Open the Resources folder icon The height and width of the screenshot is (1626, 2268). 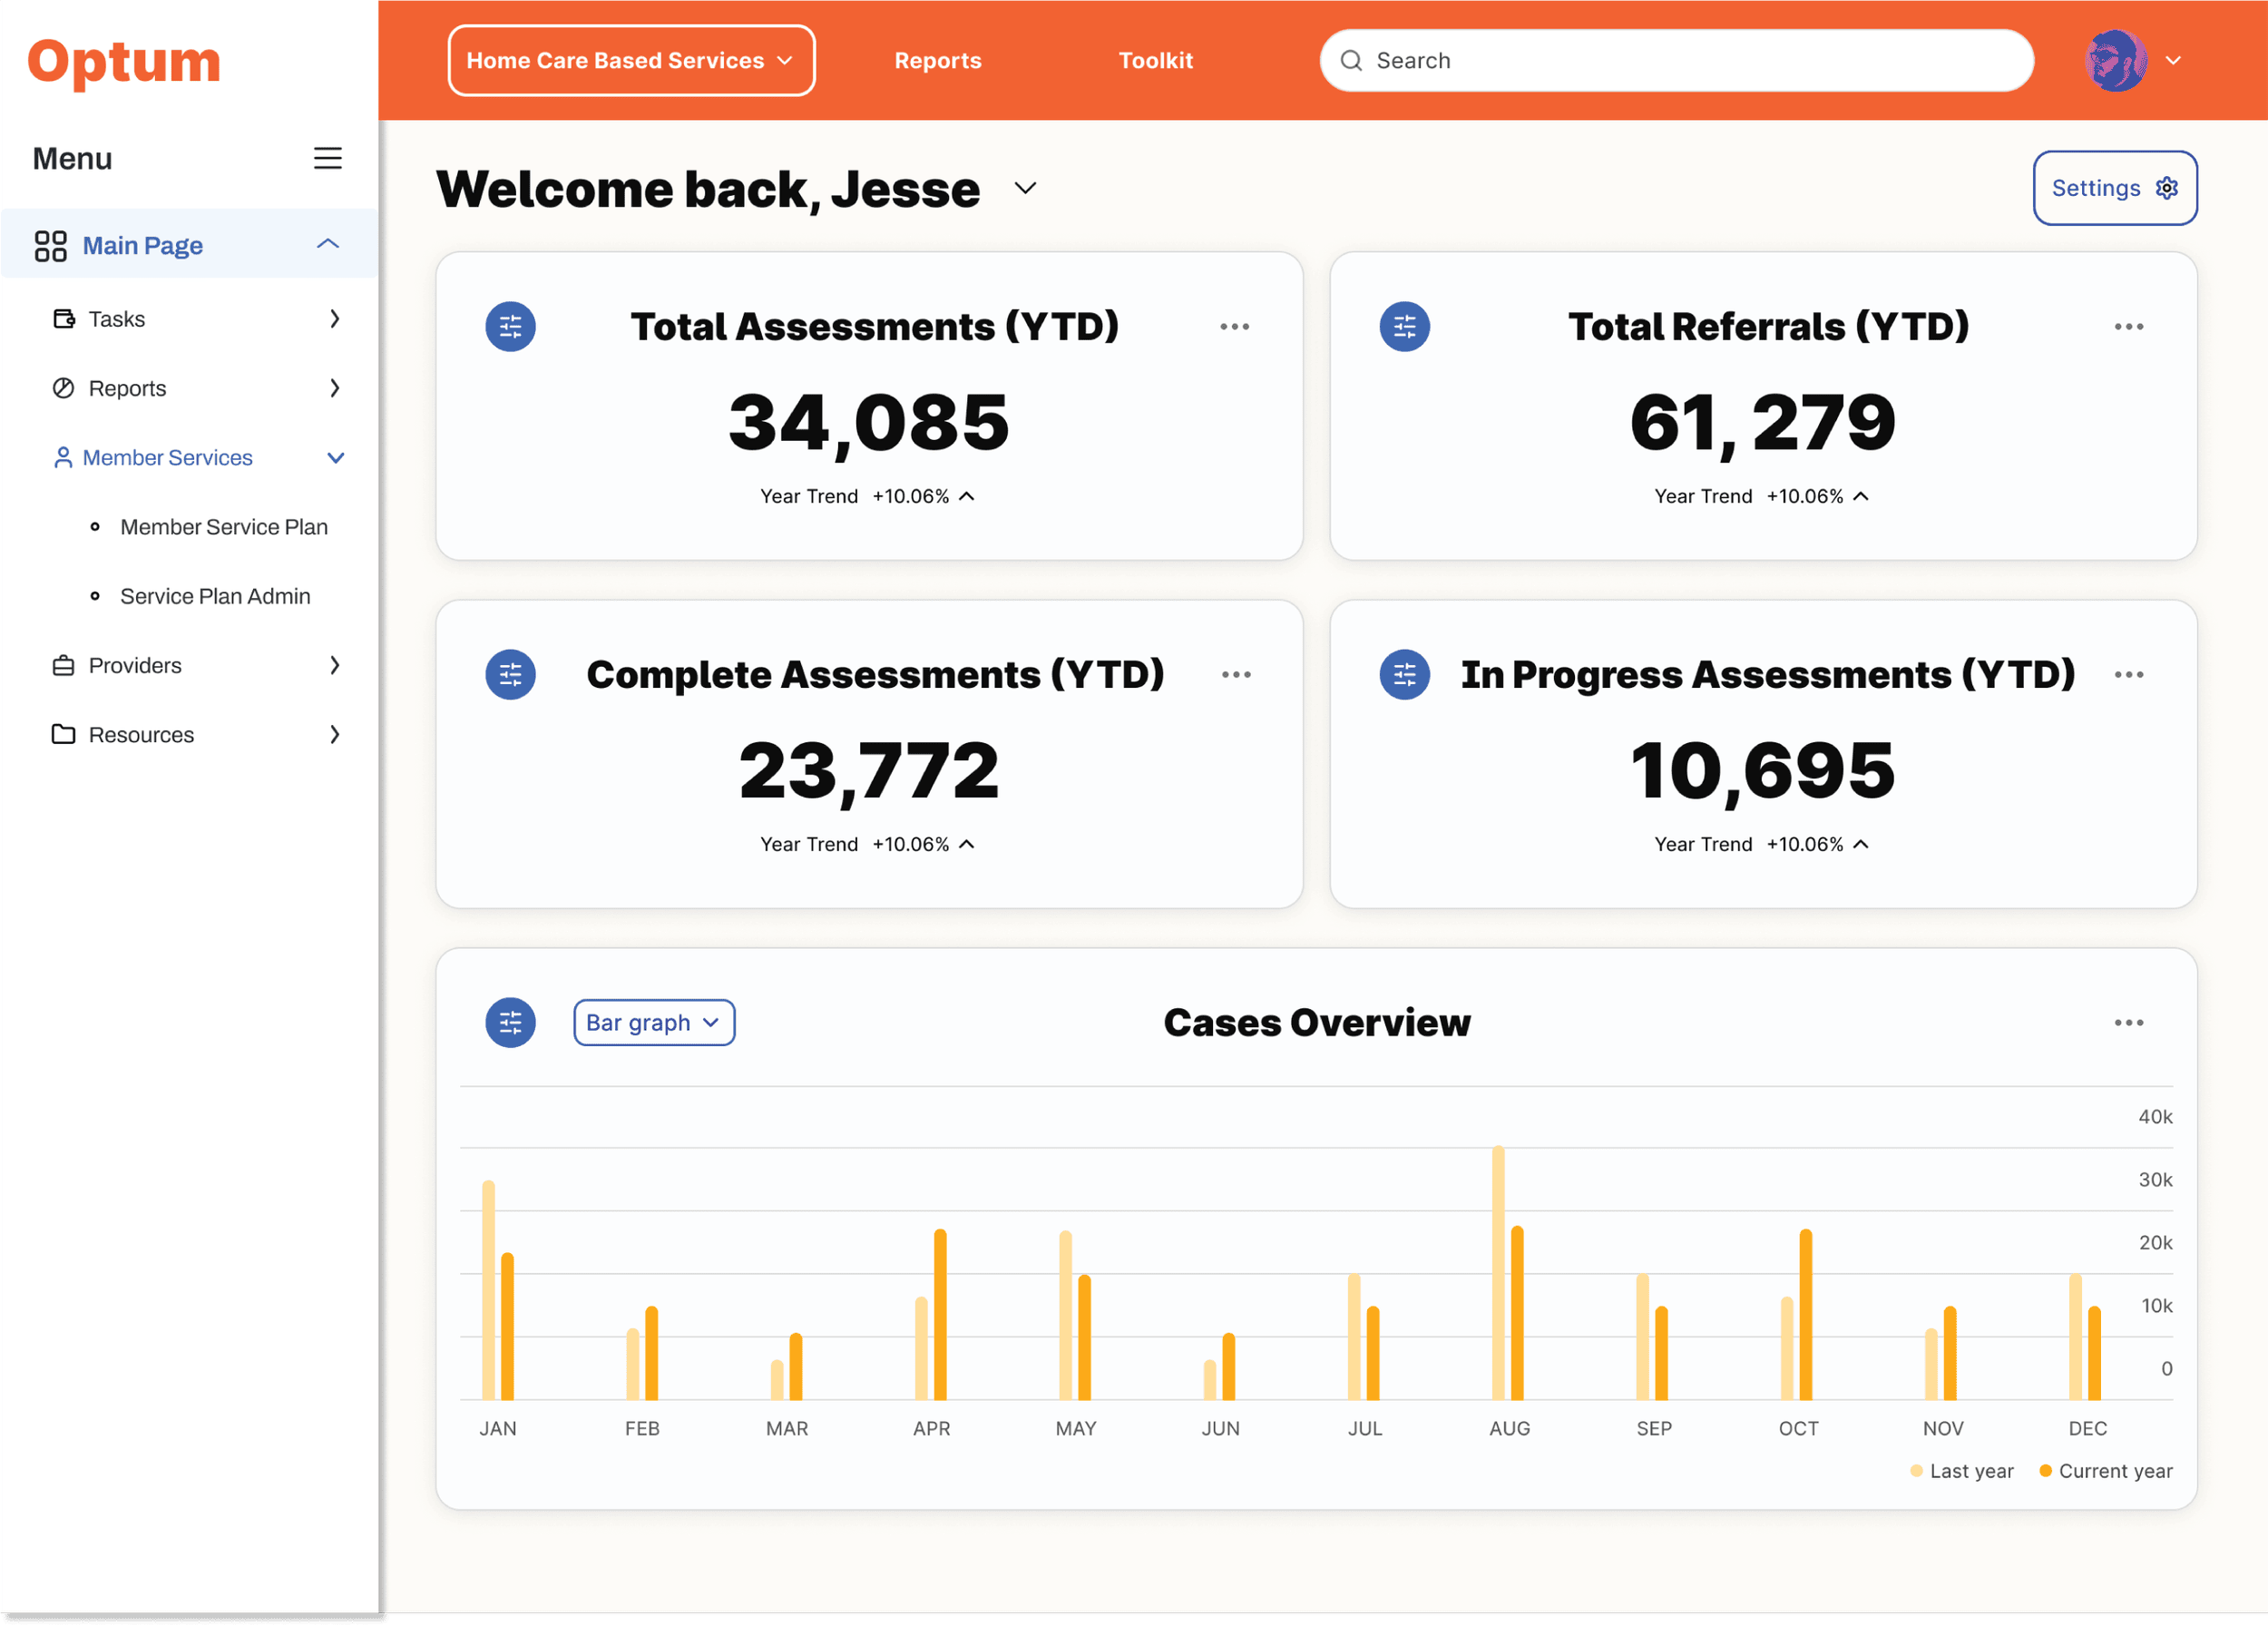[x=64, y=734]
